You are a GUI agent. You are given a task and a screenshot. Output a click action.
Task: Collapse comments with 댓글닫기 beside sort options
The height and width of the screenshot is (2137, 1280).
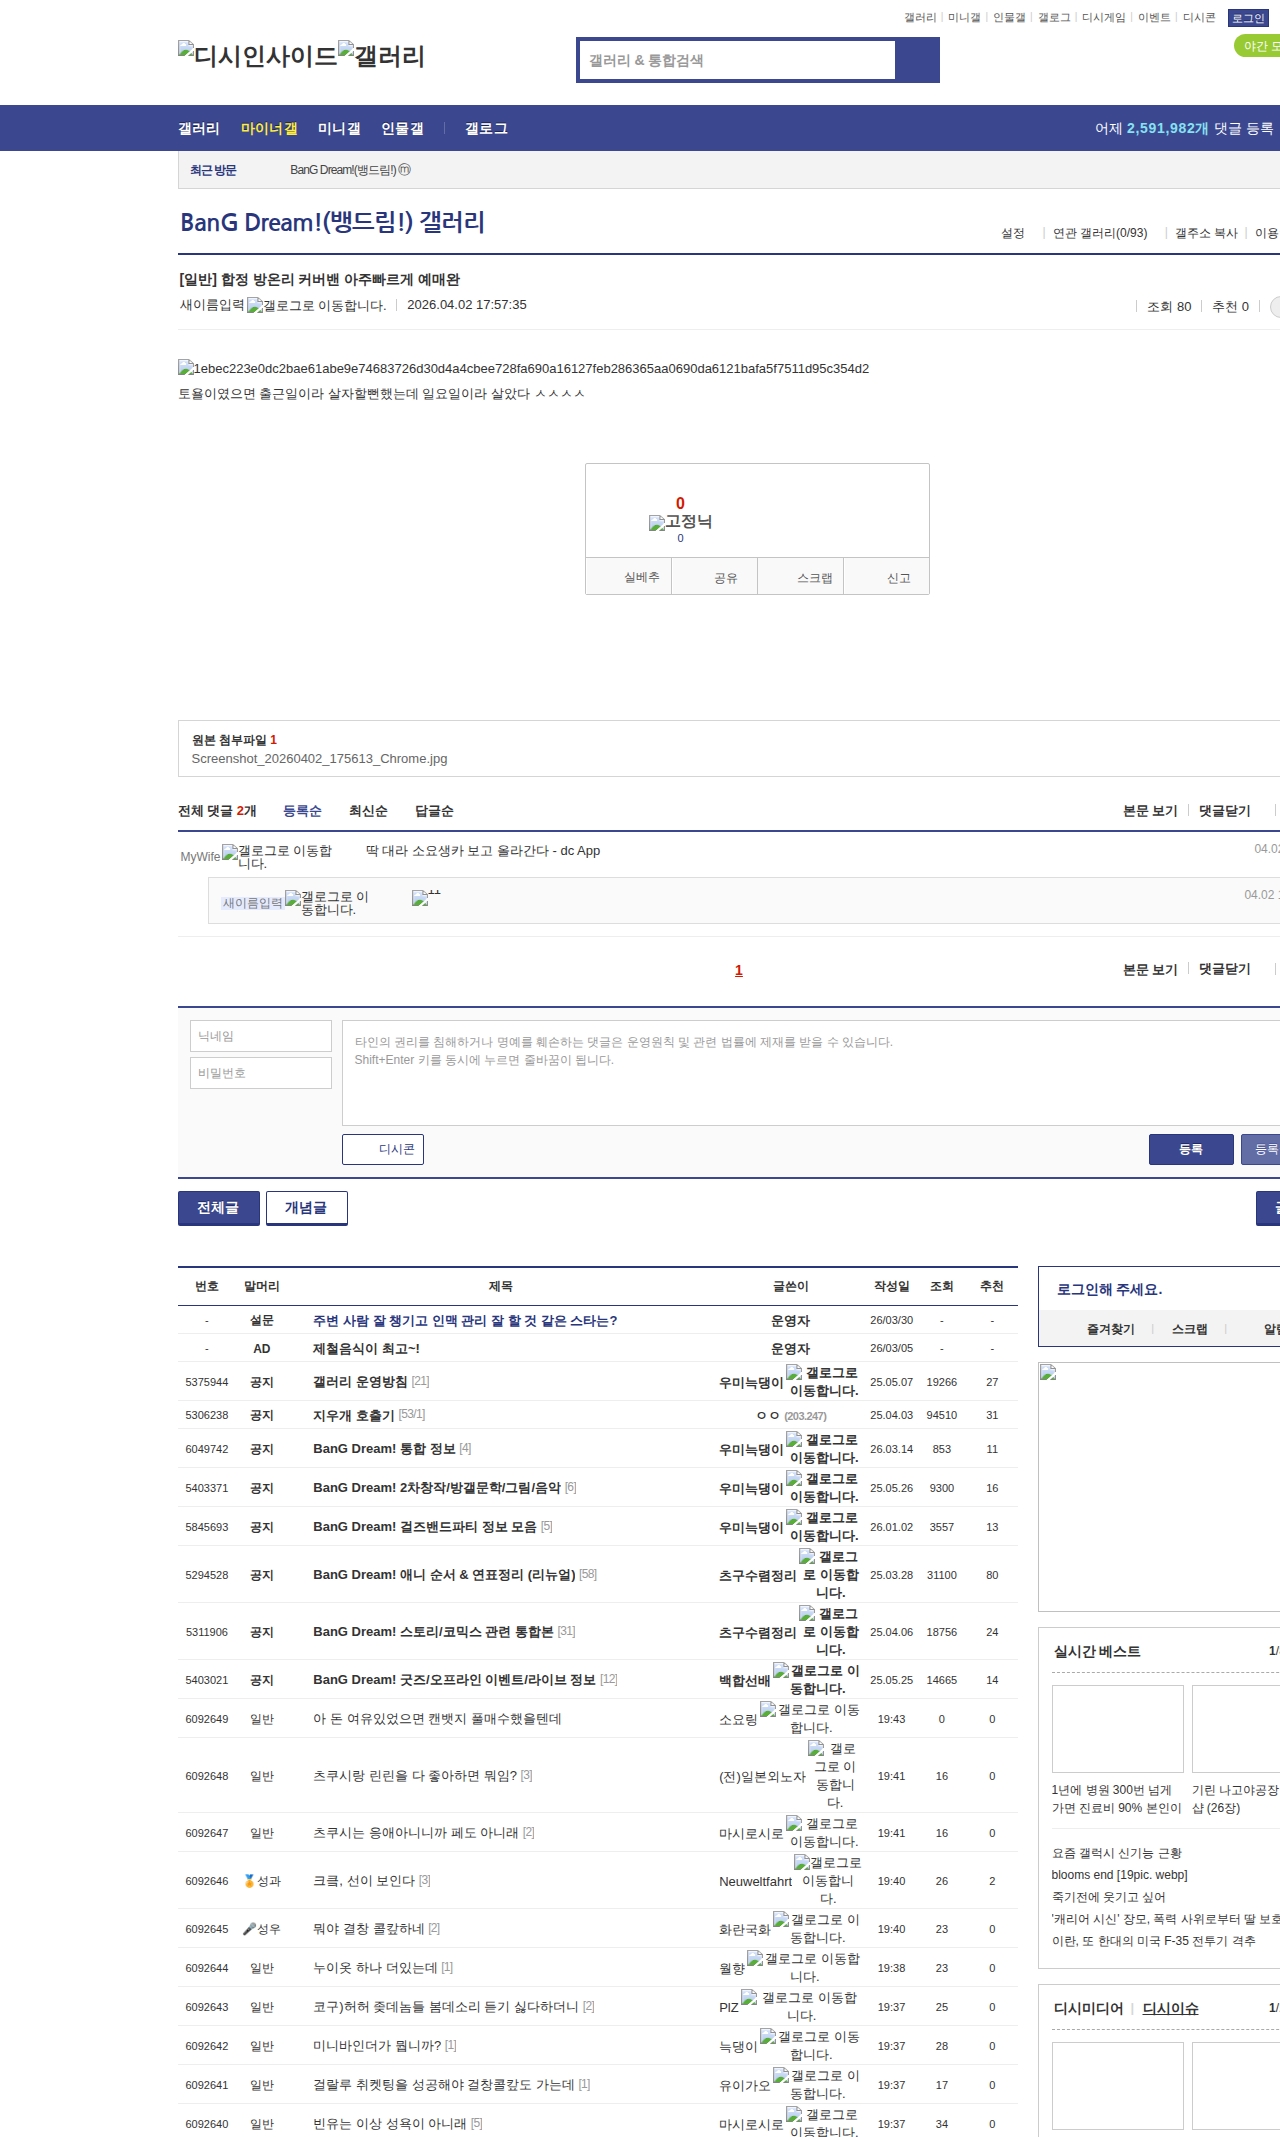pyautogui.click(x=1224, y=811)
